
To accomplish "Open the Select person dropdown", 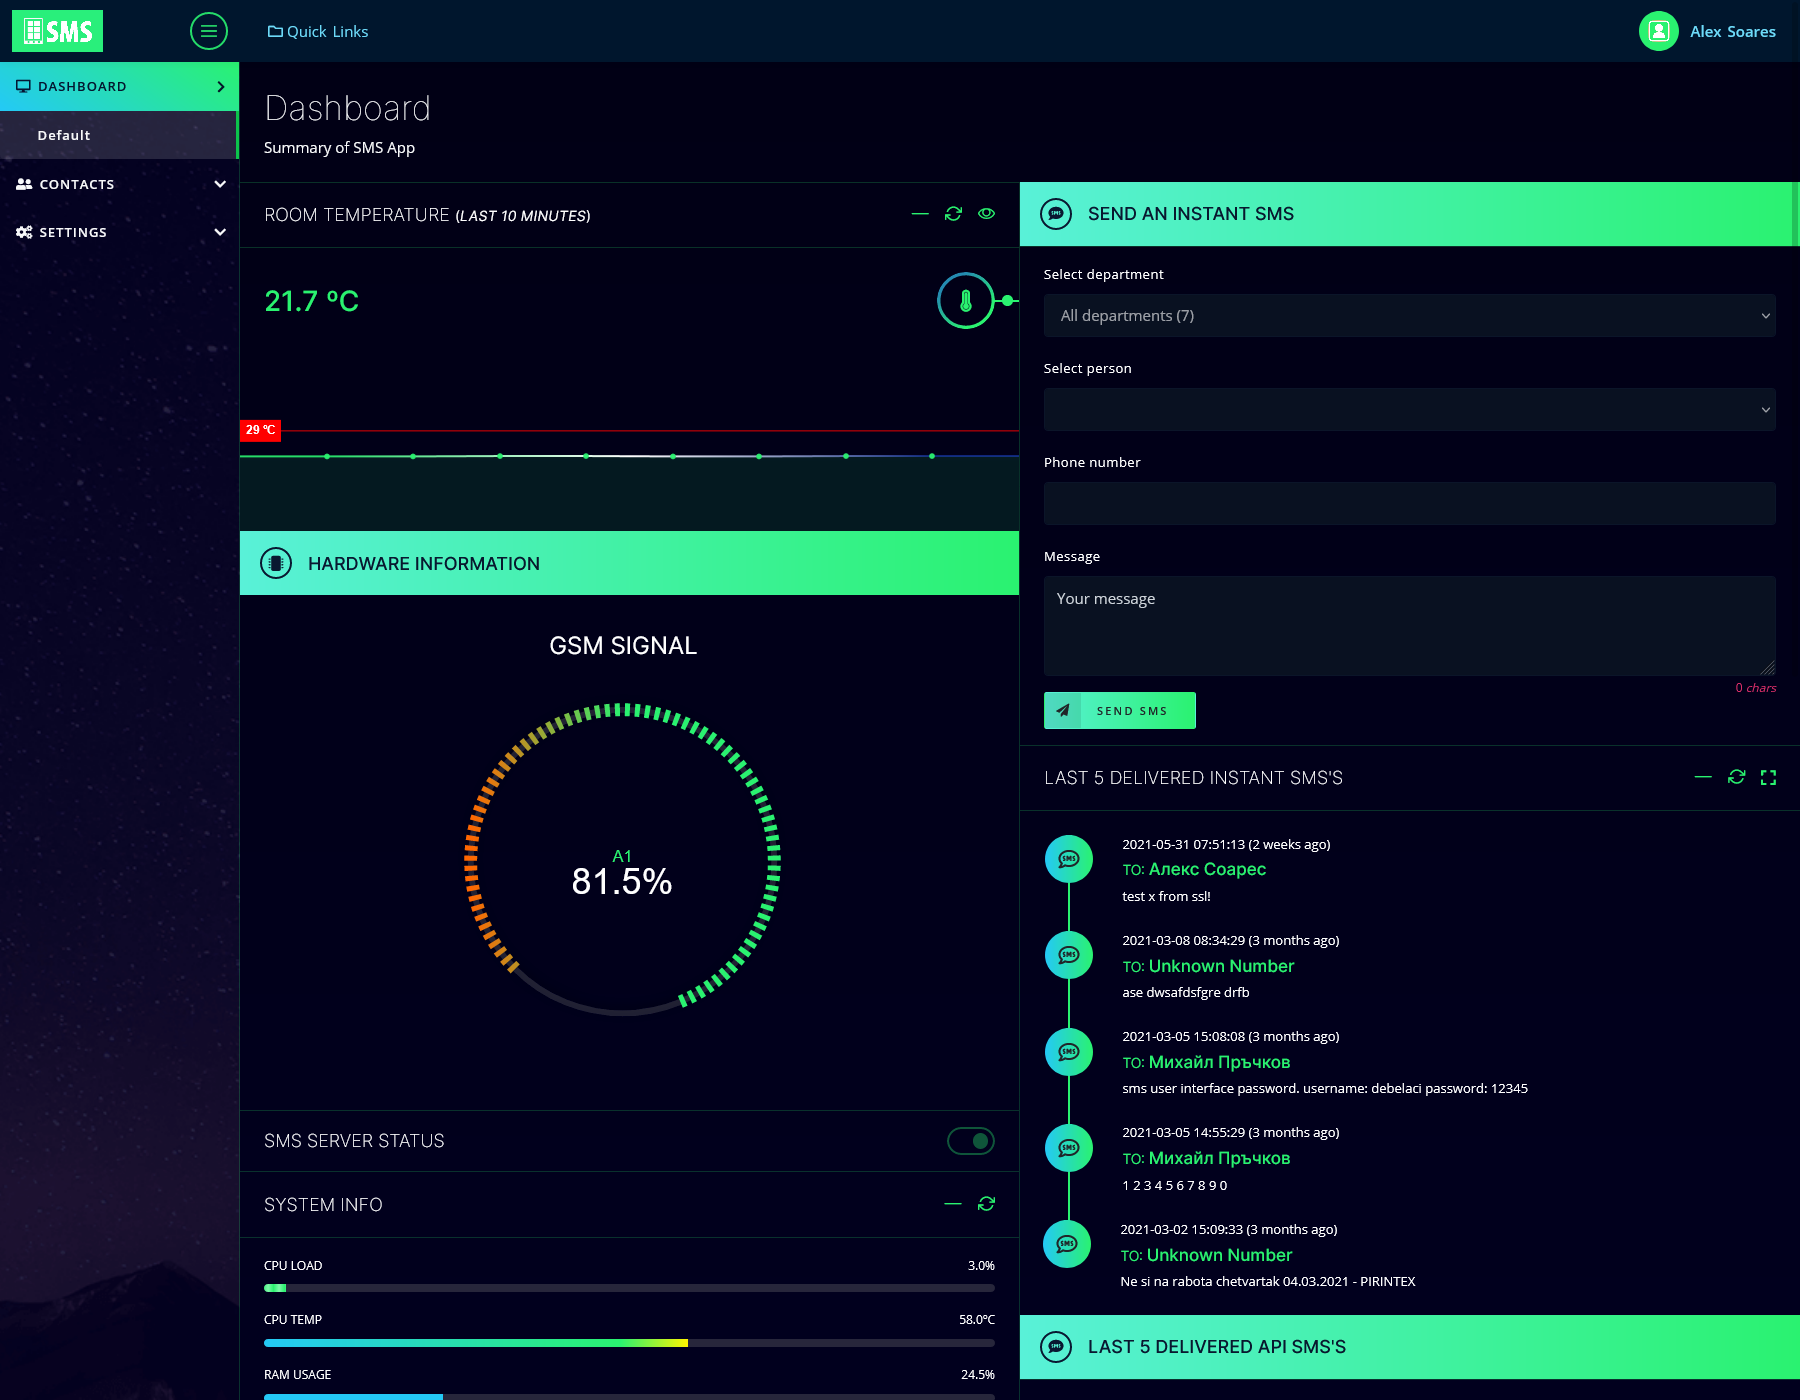I will click(1410, 410).
